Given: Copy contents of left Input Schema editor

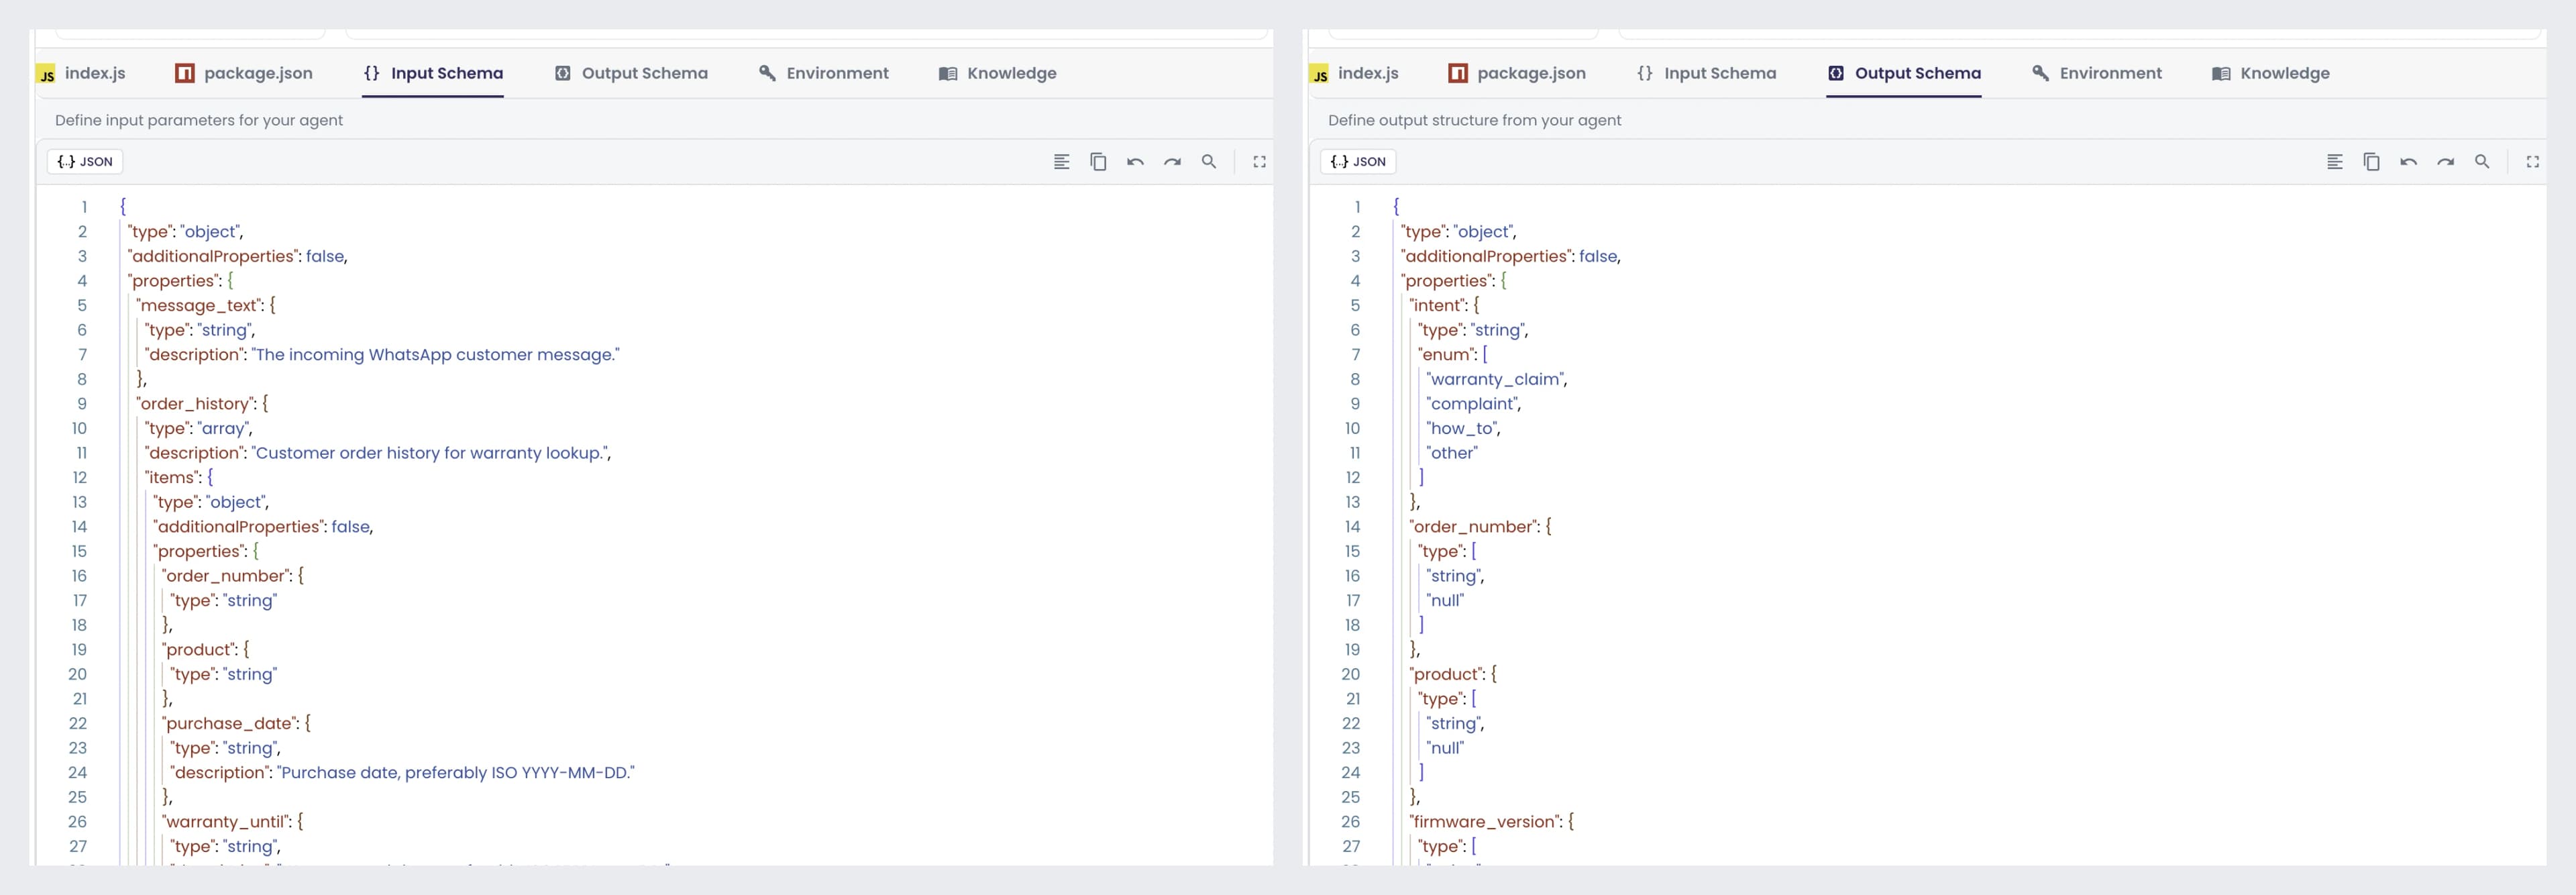Looking at the screenshot, I should (x=1098, y=162).
